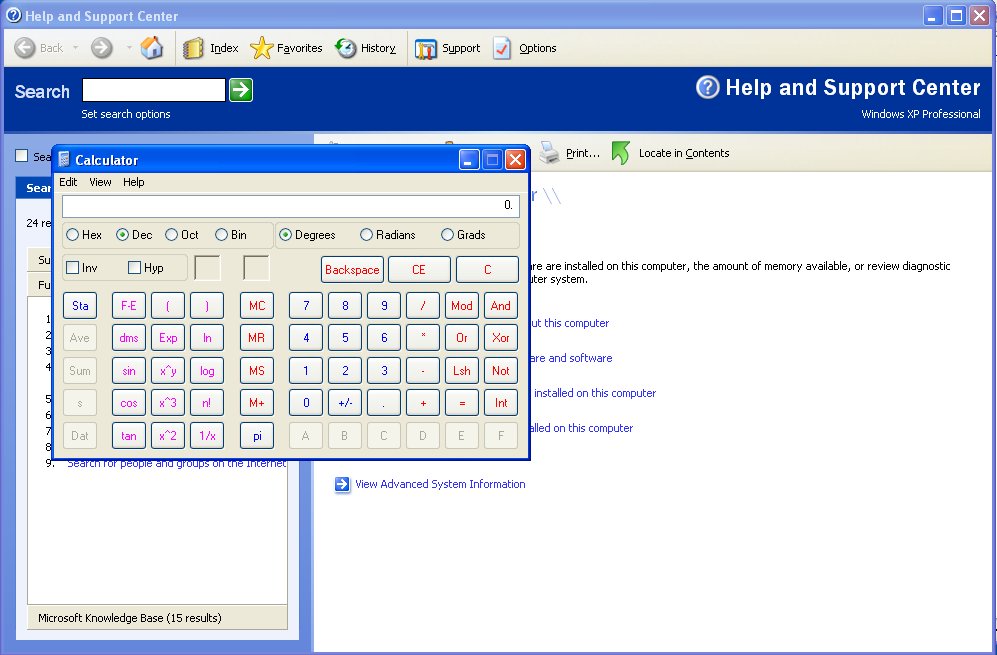Select Bin number system radio
The height and width of the screenshot is (655, 997).
pyautogui.click(x=221, y=235)
